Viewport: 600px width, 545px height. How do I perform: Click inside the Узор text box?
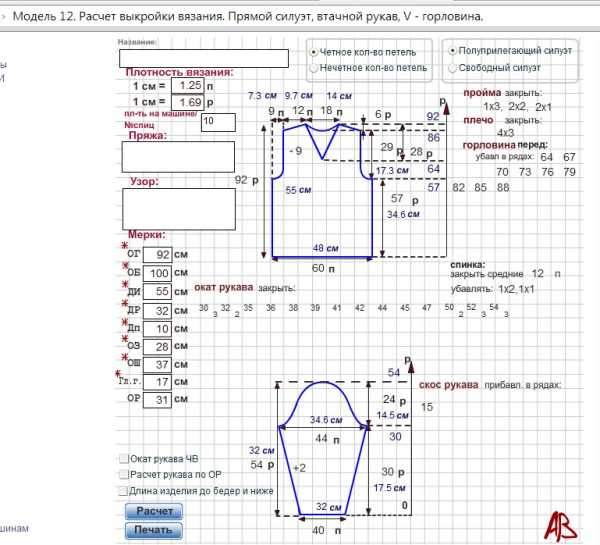pos(177,210)
